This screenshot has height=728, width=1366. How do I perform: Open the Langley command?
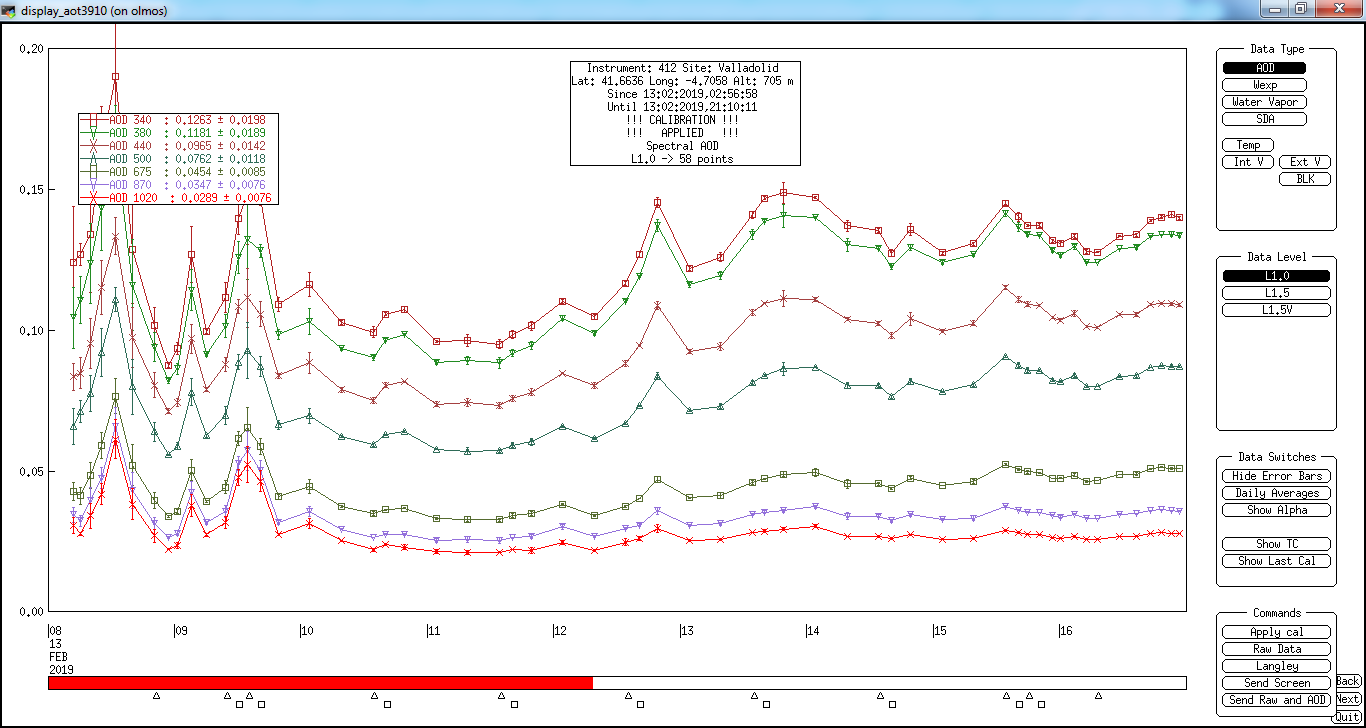pyautogui.click(x=1276, y=666)
